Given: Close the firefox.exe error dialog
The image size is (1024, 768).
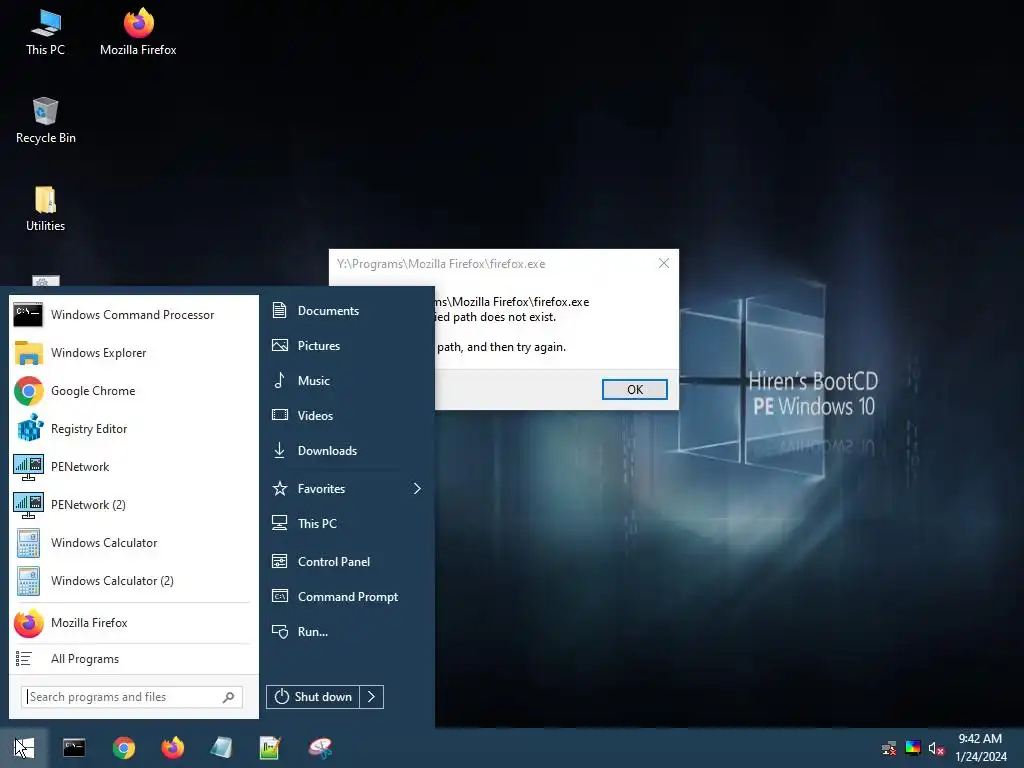Looking at the screenshot, I should [664, 263].
